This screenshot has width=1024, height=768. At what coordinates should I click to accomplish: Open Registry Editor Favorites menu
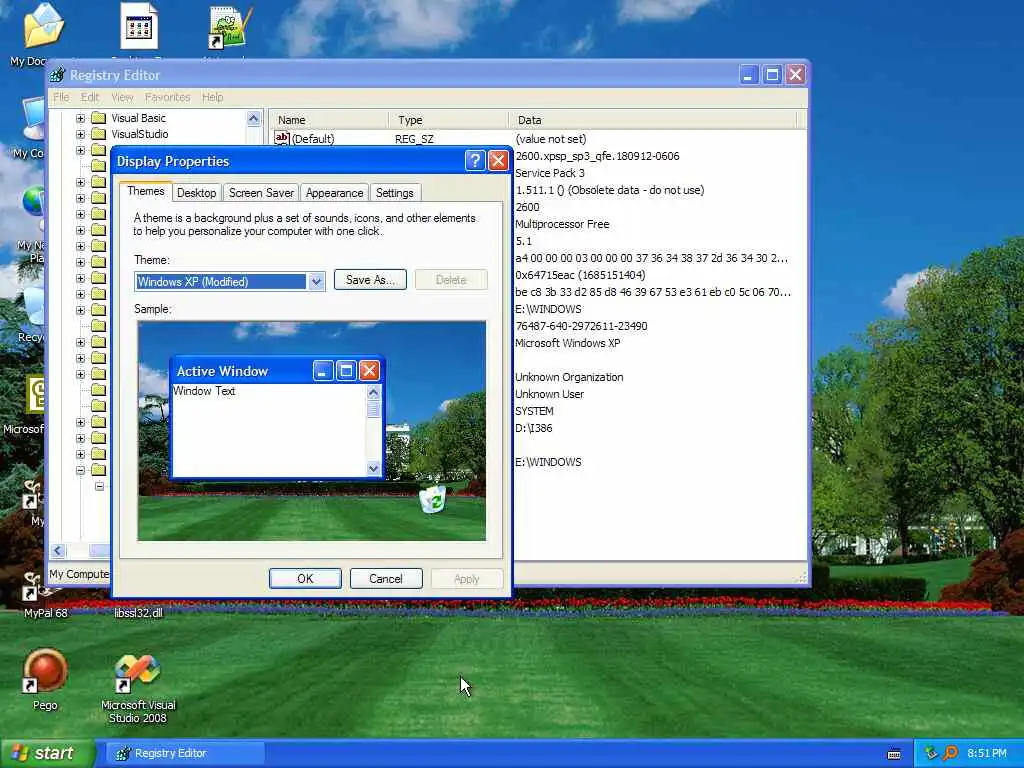point(167,97)
